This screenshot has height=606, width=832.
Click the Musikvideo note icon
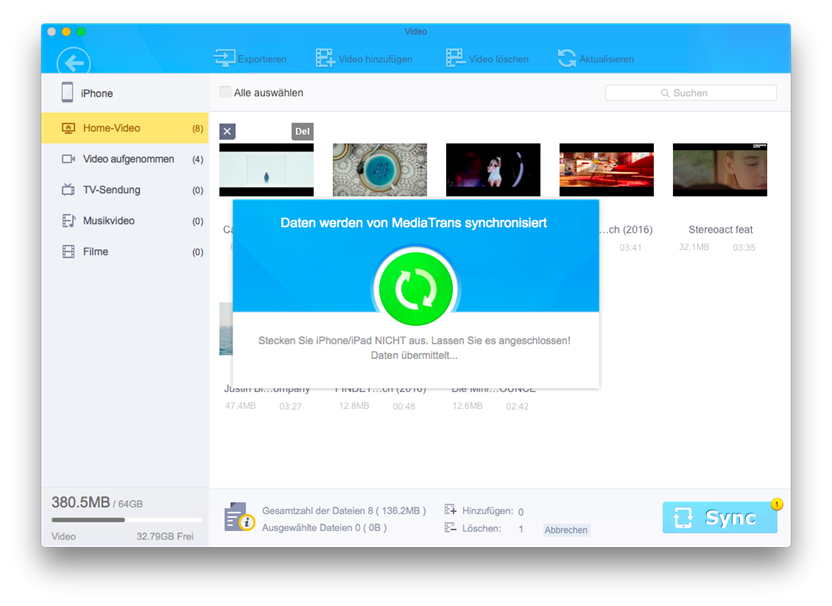coord(68,220)
